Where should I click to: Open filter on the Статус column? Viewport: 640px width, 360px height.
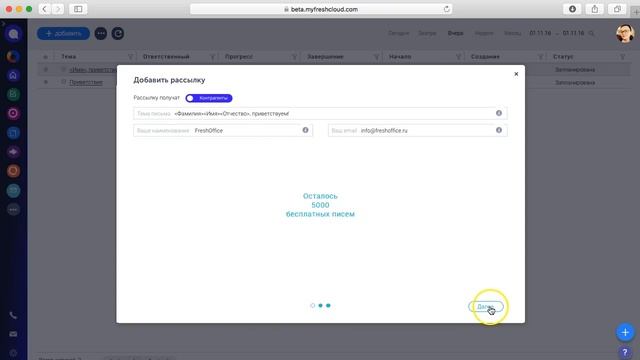622,57
